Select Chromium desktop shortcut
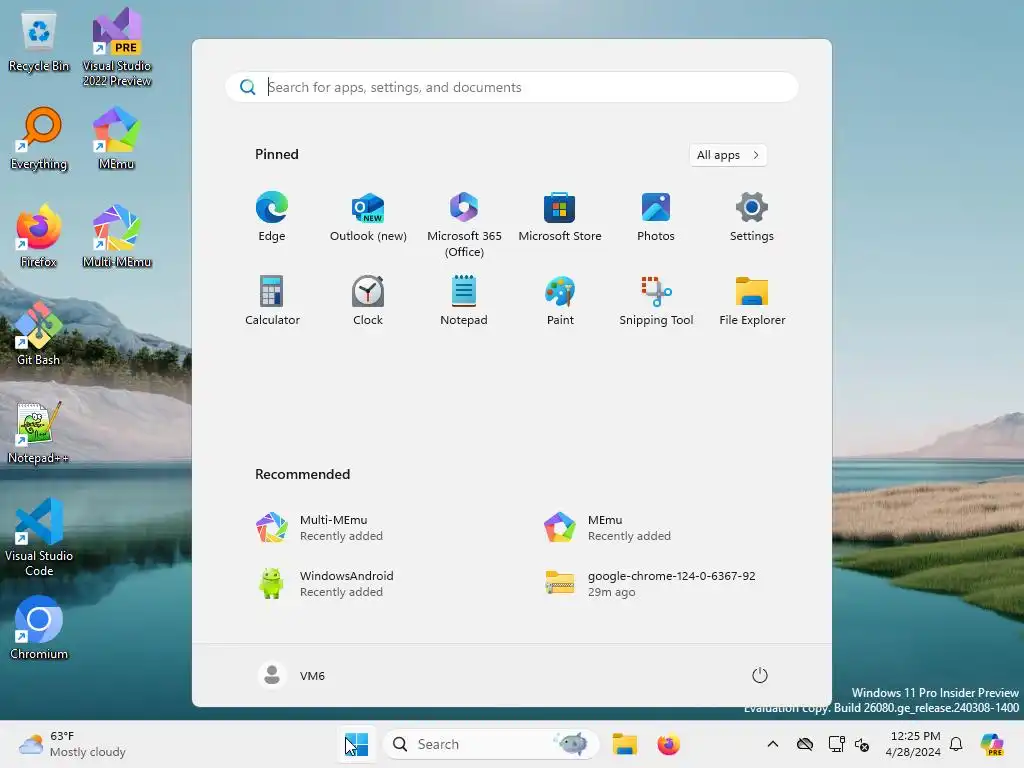The height and width of the screenshot is (768, 1024). 39,628
